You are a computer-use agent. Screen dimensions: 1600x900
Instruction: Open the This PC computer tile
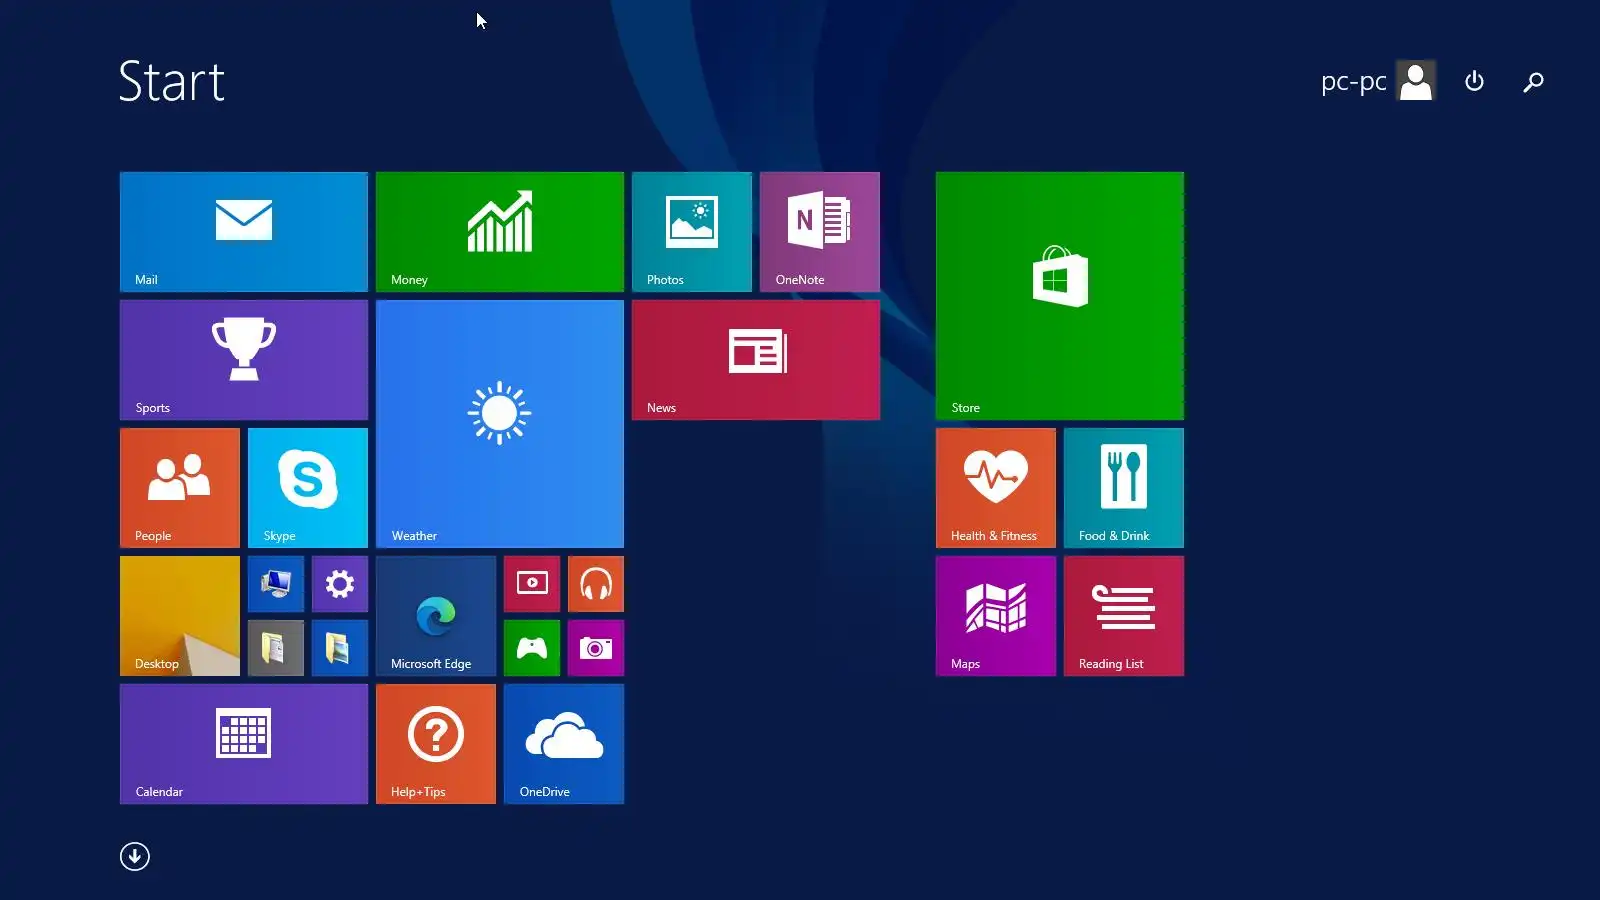(276, 584)
